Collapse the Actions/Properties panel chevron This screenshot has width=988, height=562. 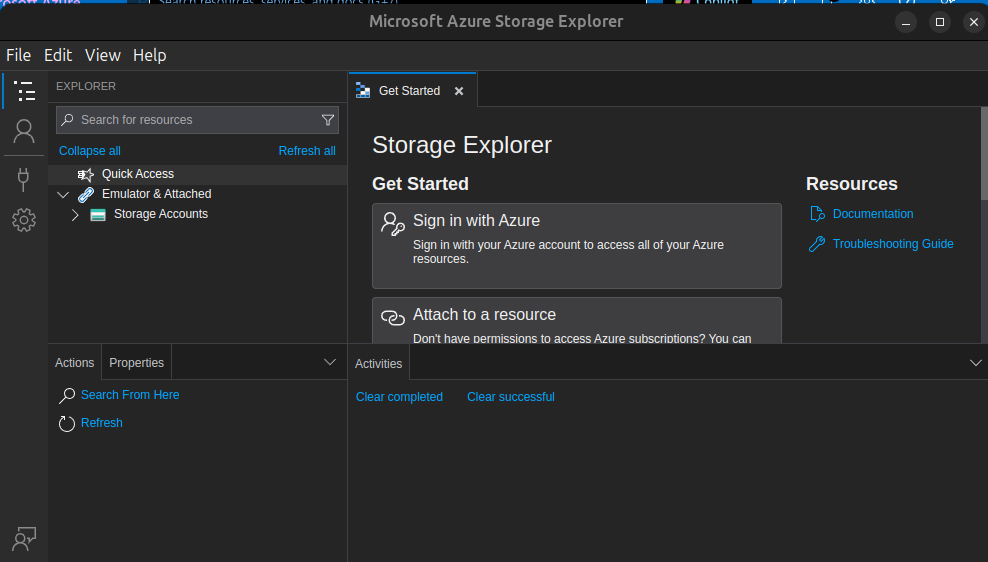(330, 362)
